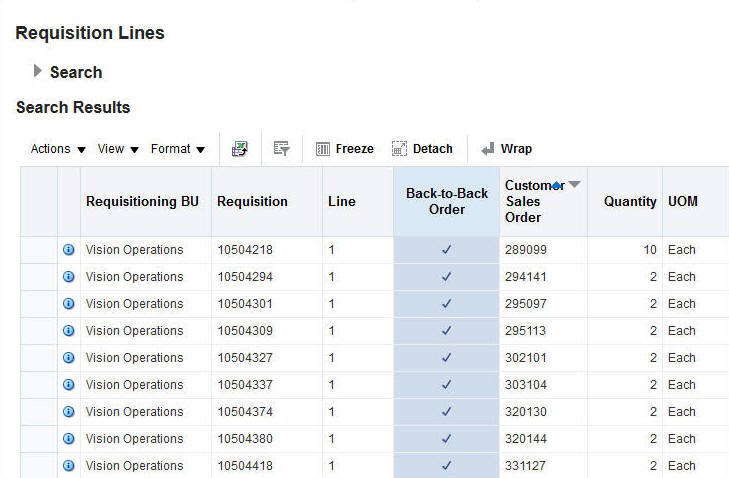Click info icon for requisition 10504309
The height and width of the screenshot is (478, 729).
click(69, 331)
